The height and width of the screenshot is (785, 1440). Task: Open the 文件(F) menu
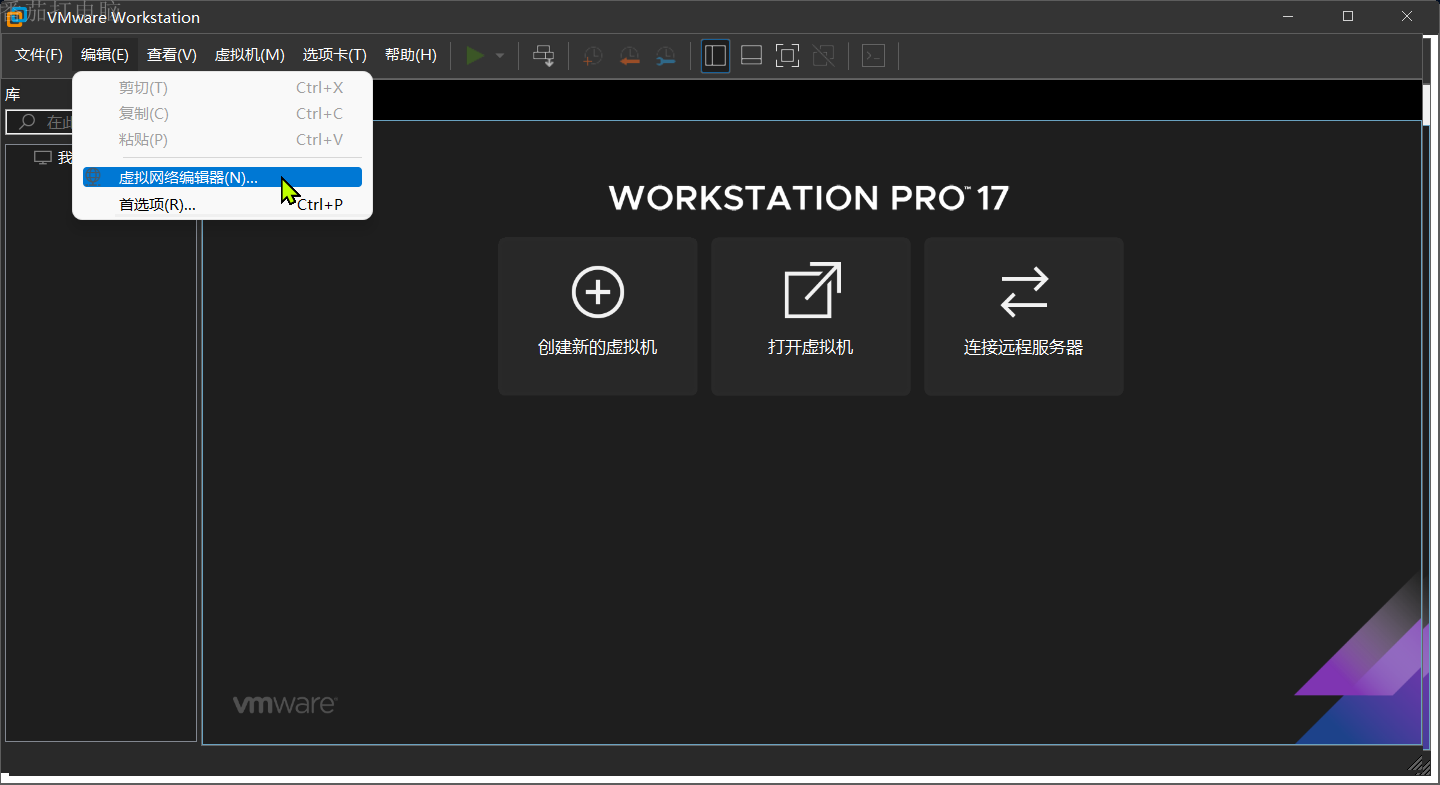(x=39, y=56)
